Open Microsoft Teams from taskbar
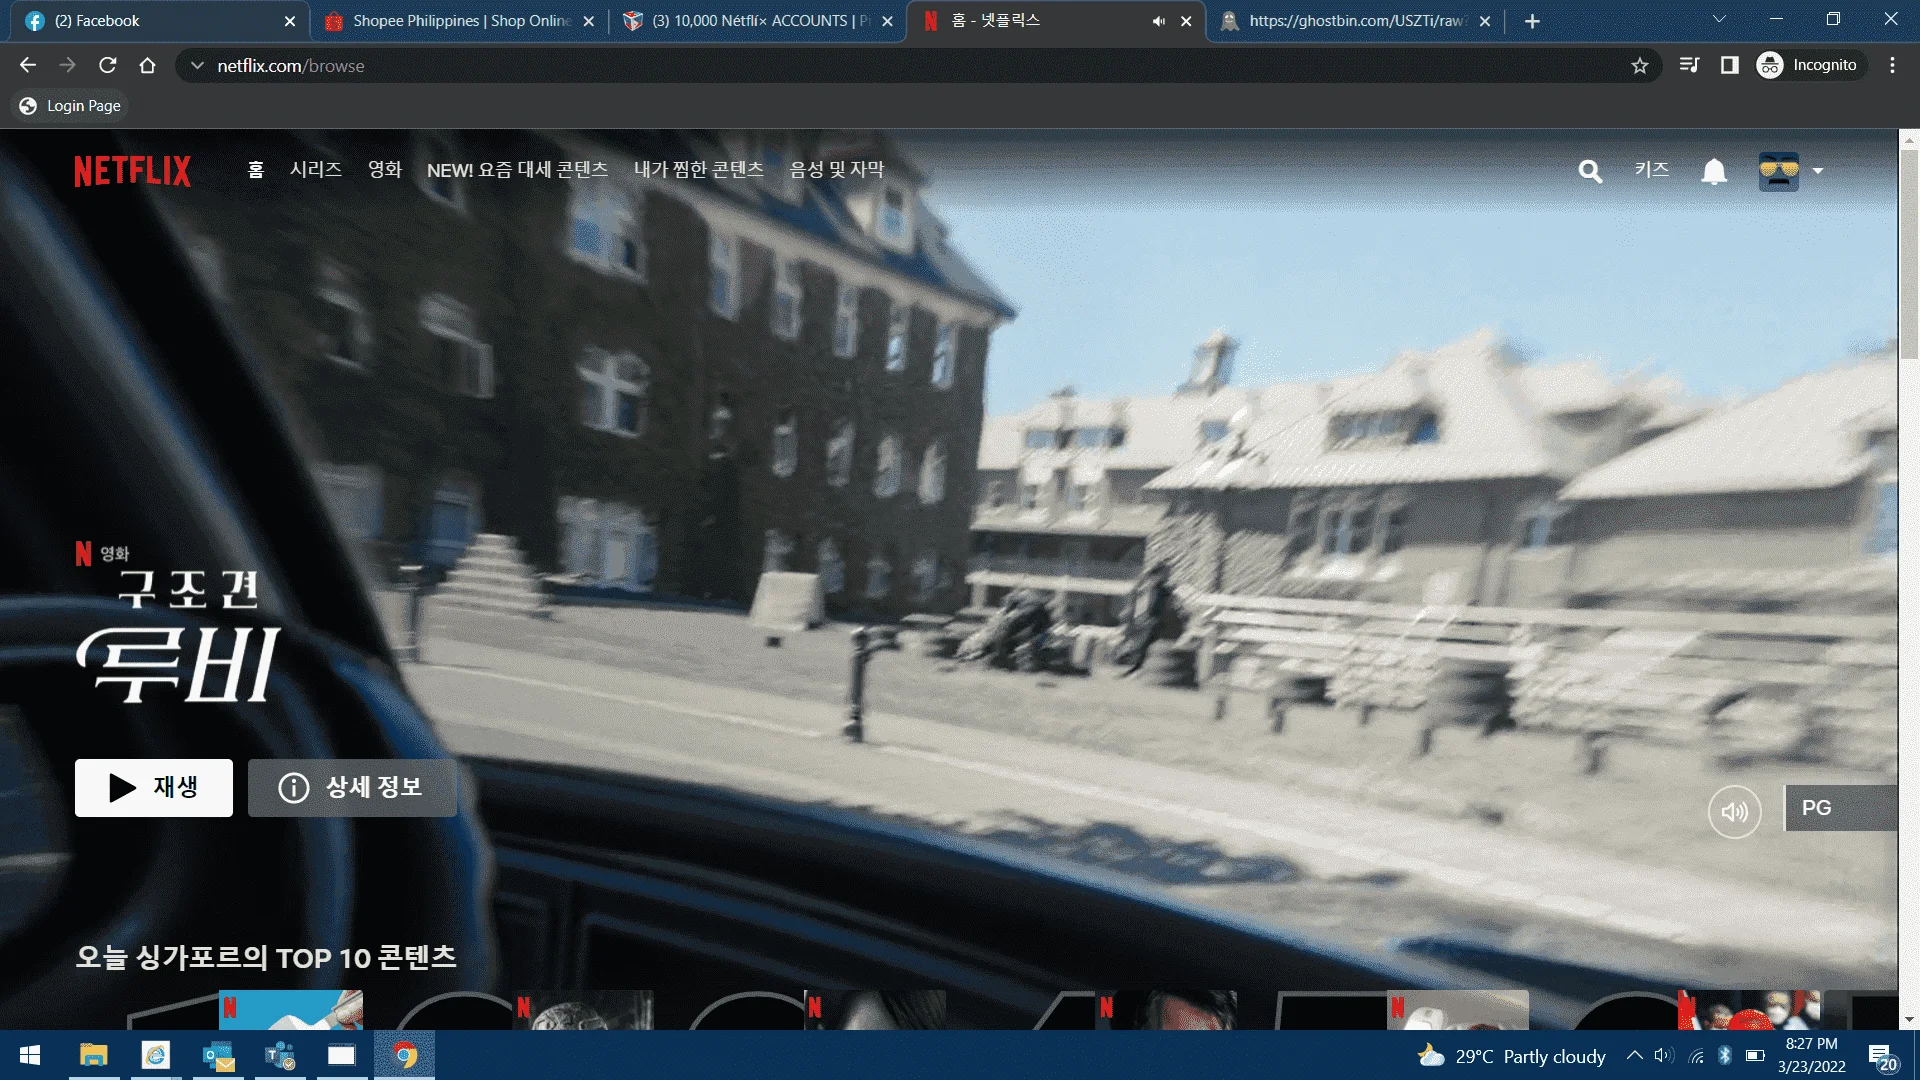This screenshot has height=1080, width=1920. [280, 1056]
